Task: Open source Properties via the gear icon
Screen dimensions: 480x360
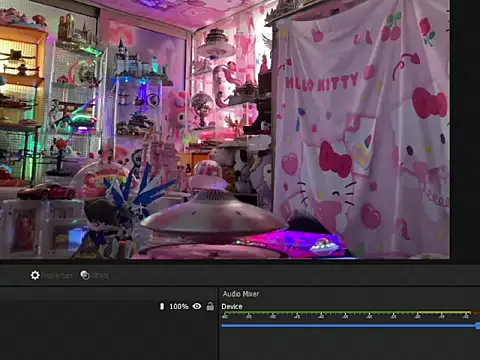Action: point(35,275)
